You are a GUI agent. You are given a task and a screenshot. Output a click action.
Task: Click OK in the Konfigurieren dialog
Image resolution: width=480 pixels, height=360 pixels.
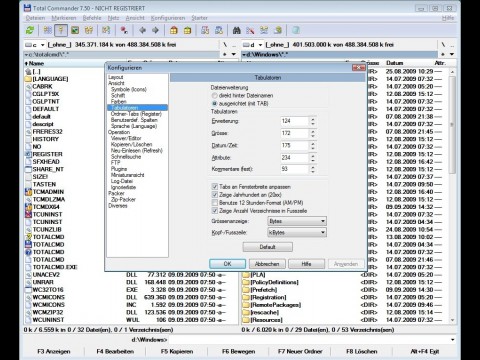pyautogui.click(x=228, y=264)
